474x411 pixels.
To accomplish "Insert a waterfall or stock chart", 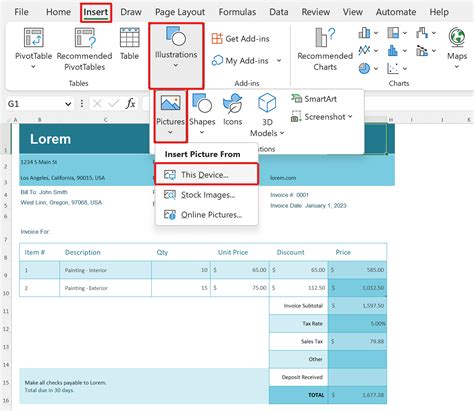I will (422, 33).
